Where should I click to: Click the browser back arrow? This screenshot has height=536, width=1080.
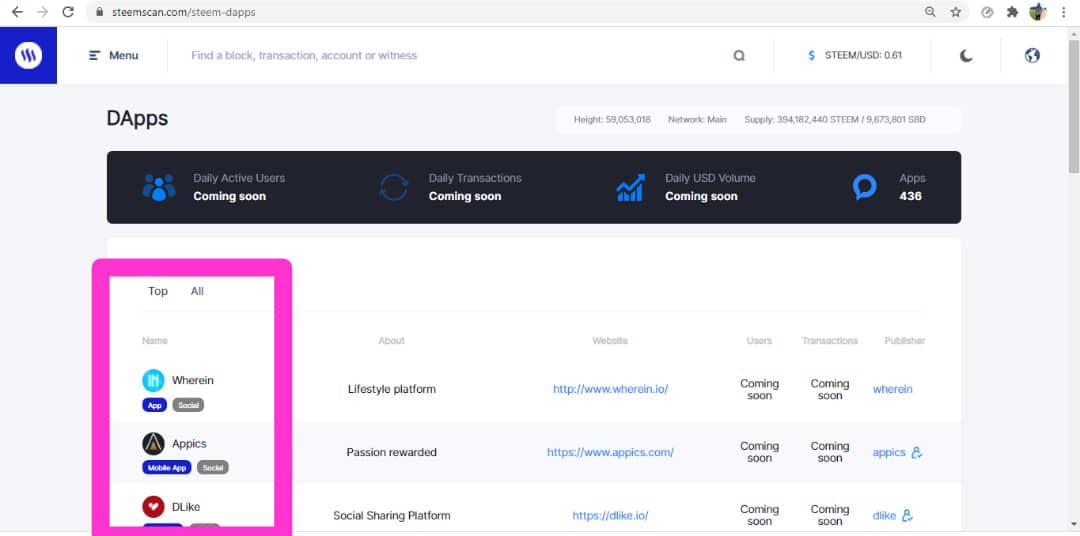pyautogui.click(x=17, y=12)
